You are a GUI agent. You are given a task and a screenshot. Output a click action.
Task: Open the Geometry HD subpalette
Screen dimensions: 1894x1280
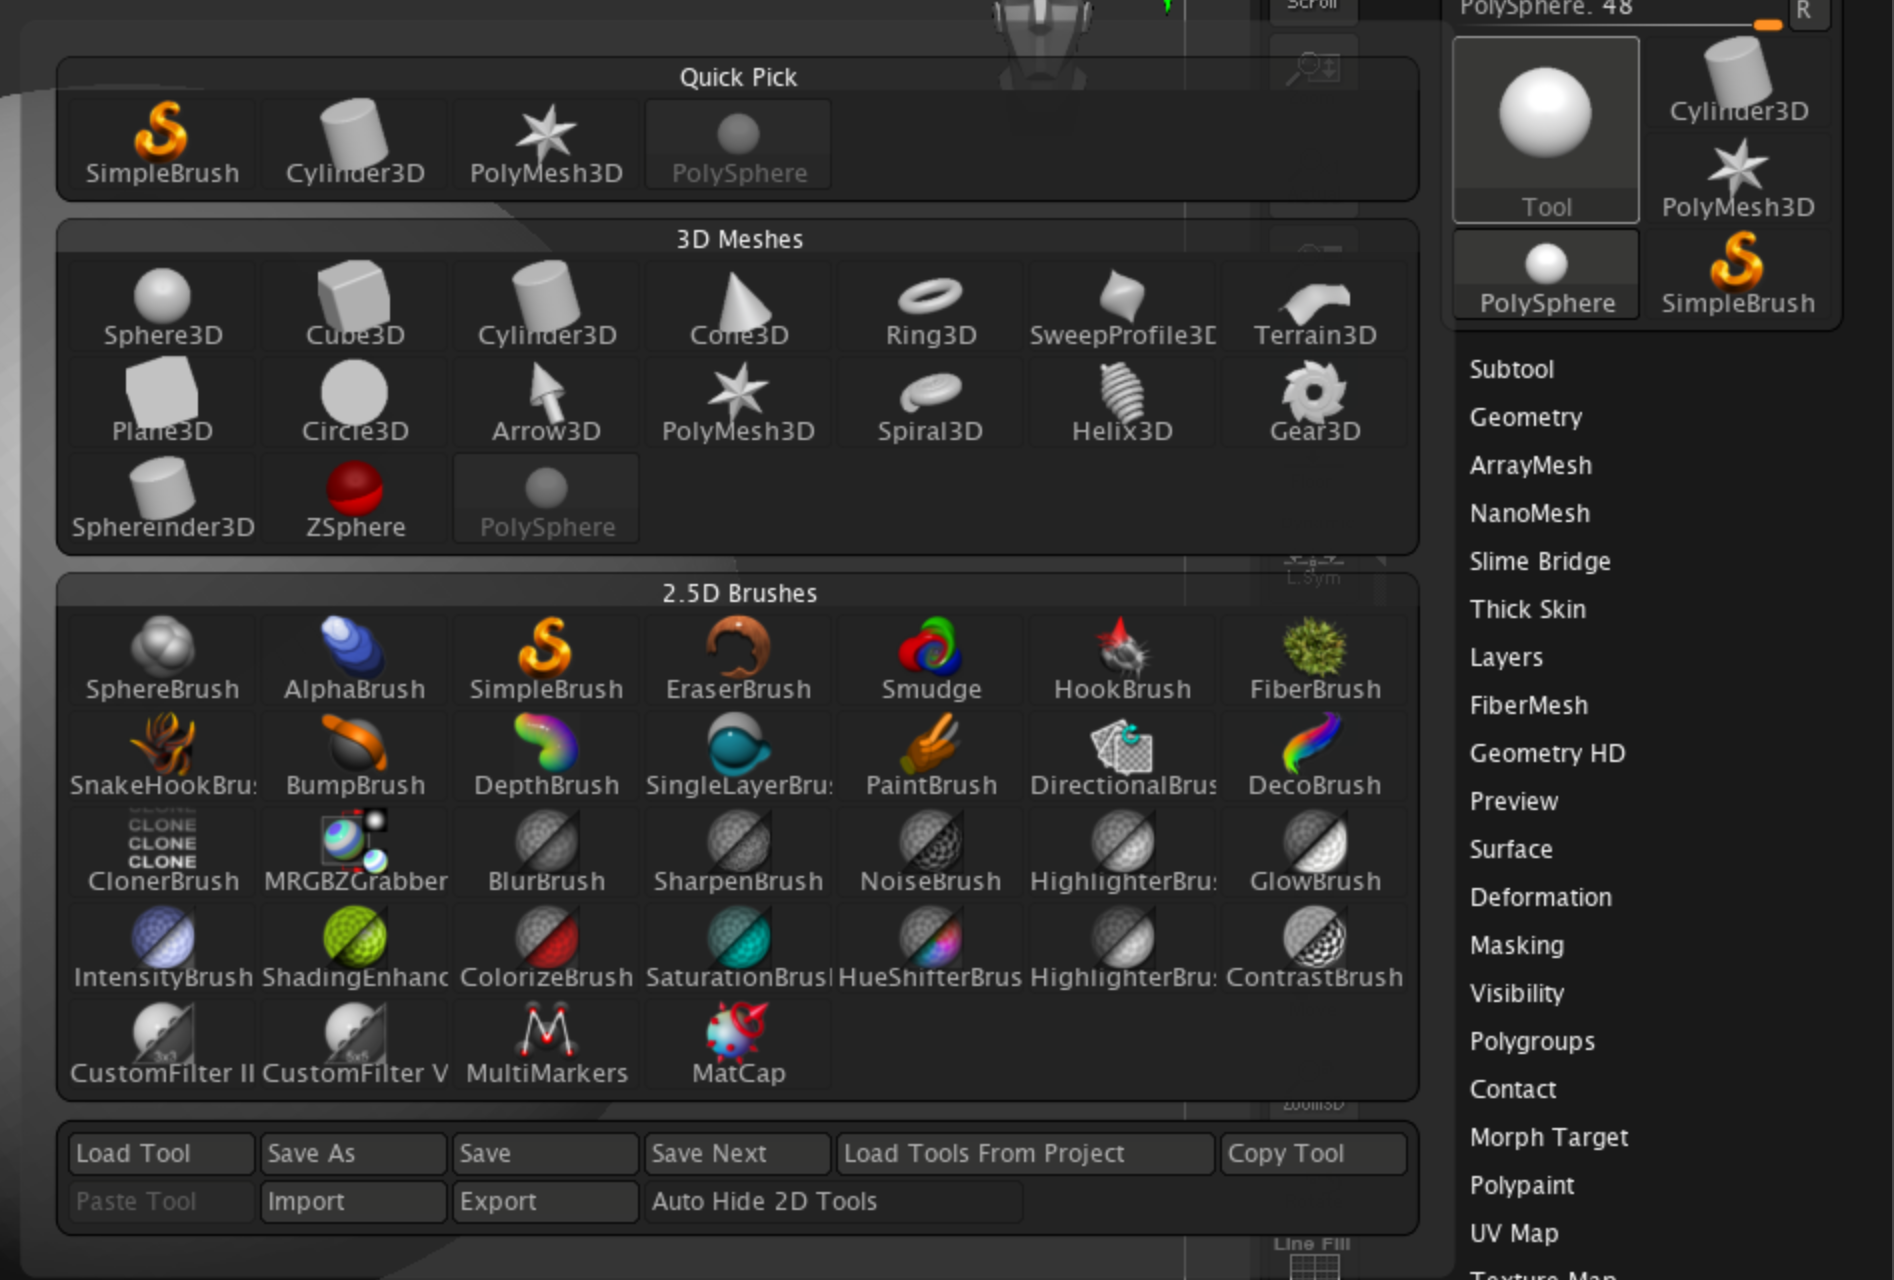click(1547, 753)
